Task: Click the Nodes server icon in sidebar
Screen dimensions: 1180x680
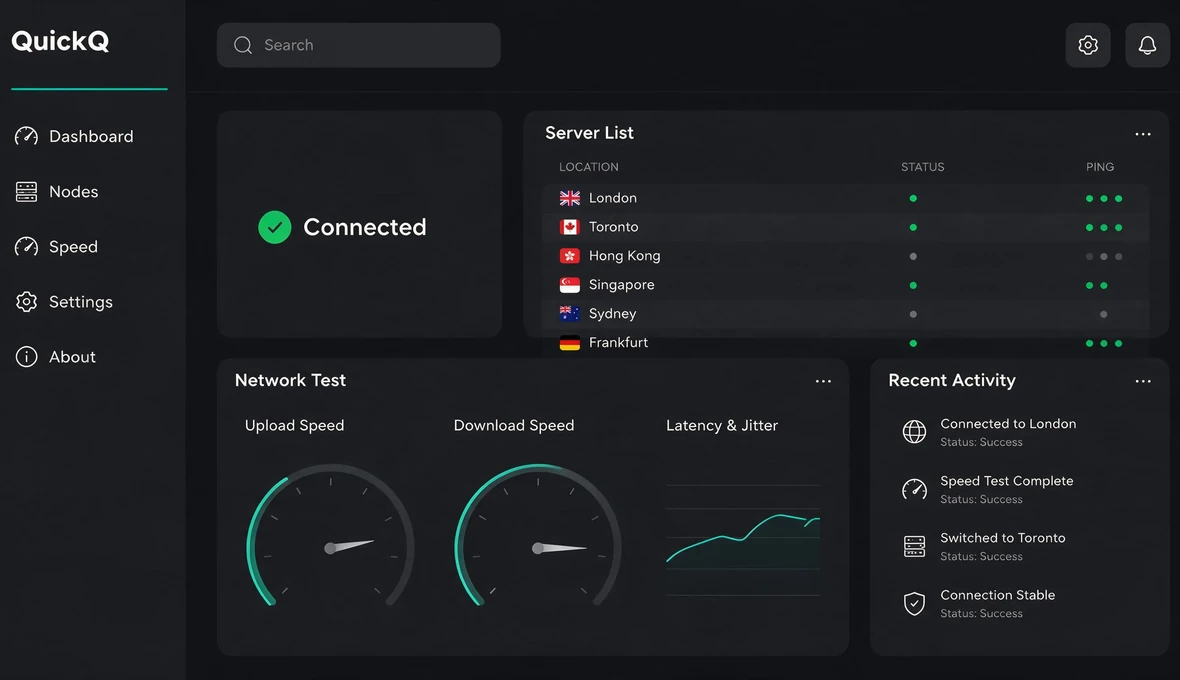Action: click(x=26, y=192)
